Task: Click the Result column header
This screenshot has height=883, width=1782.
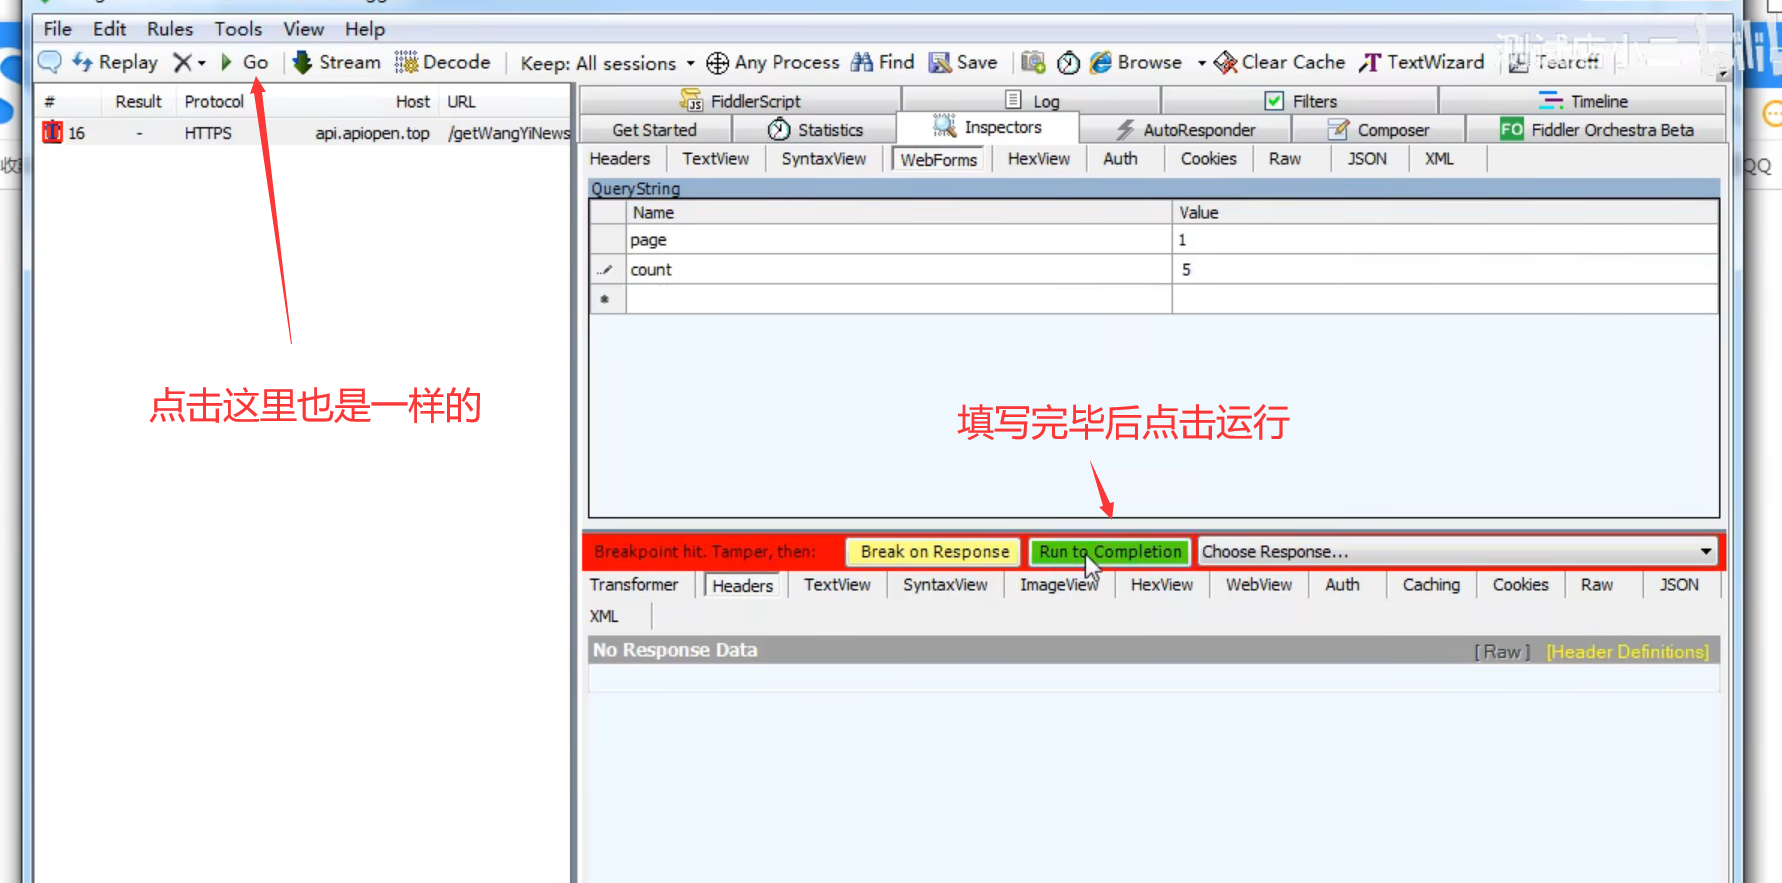Action: coord(138,102)
